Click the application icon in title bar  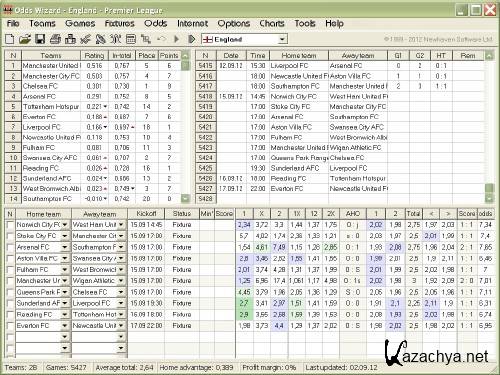coord(8,10)
